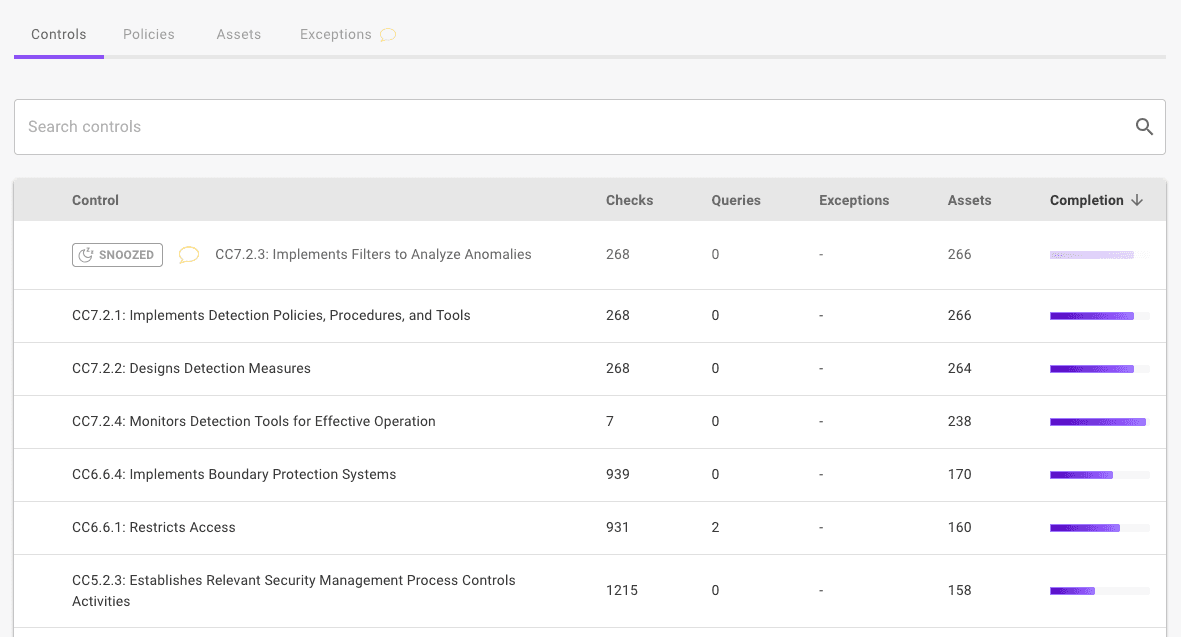Screen dimensions: 1181x637
Task: Click the Control column header
Action: coord(95,200)
